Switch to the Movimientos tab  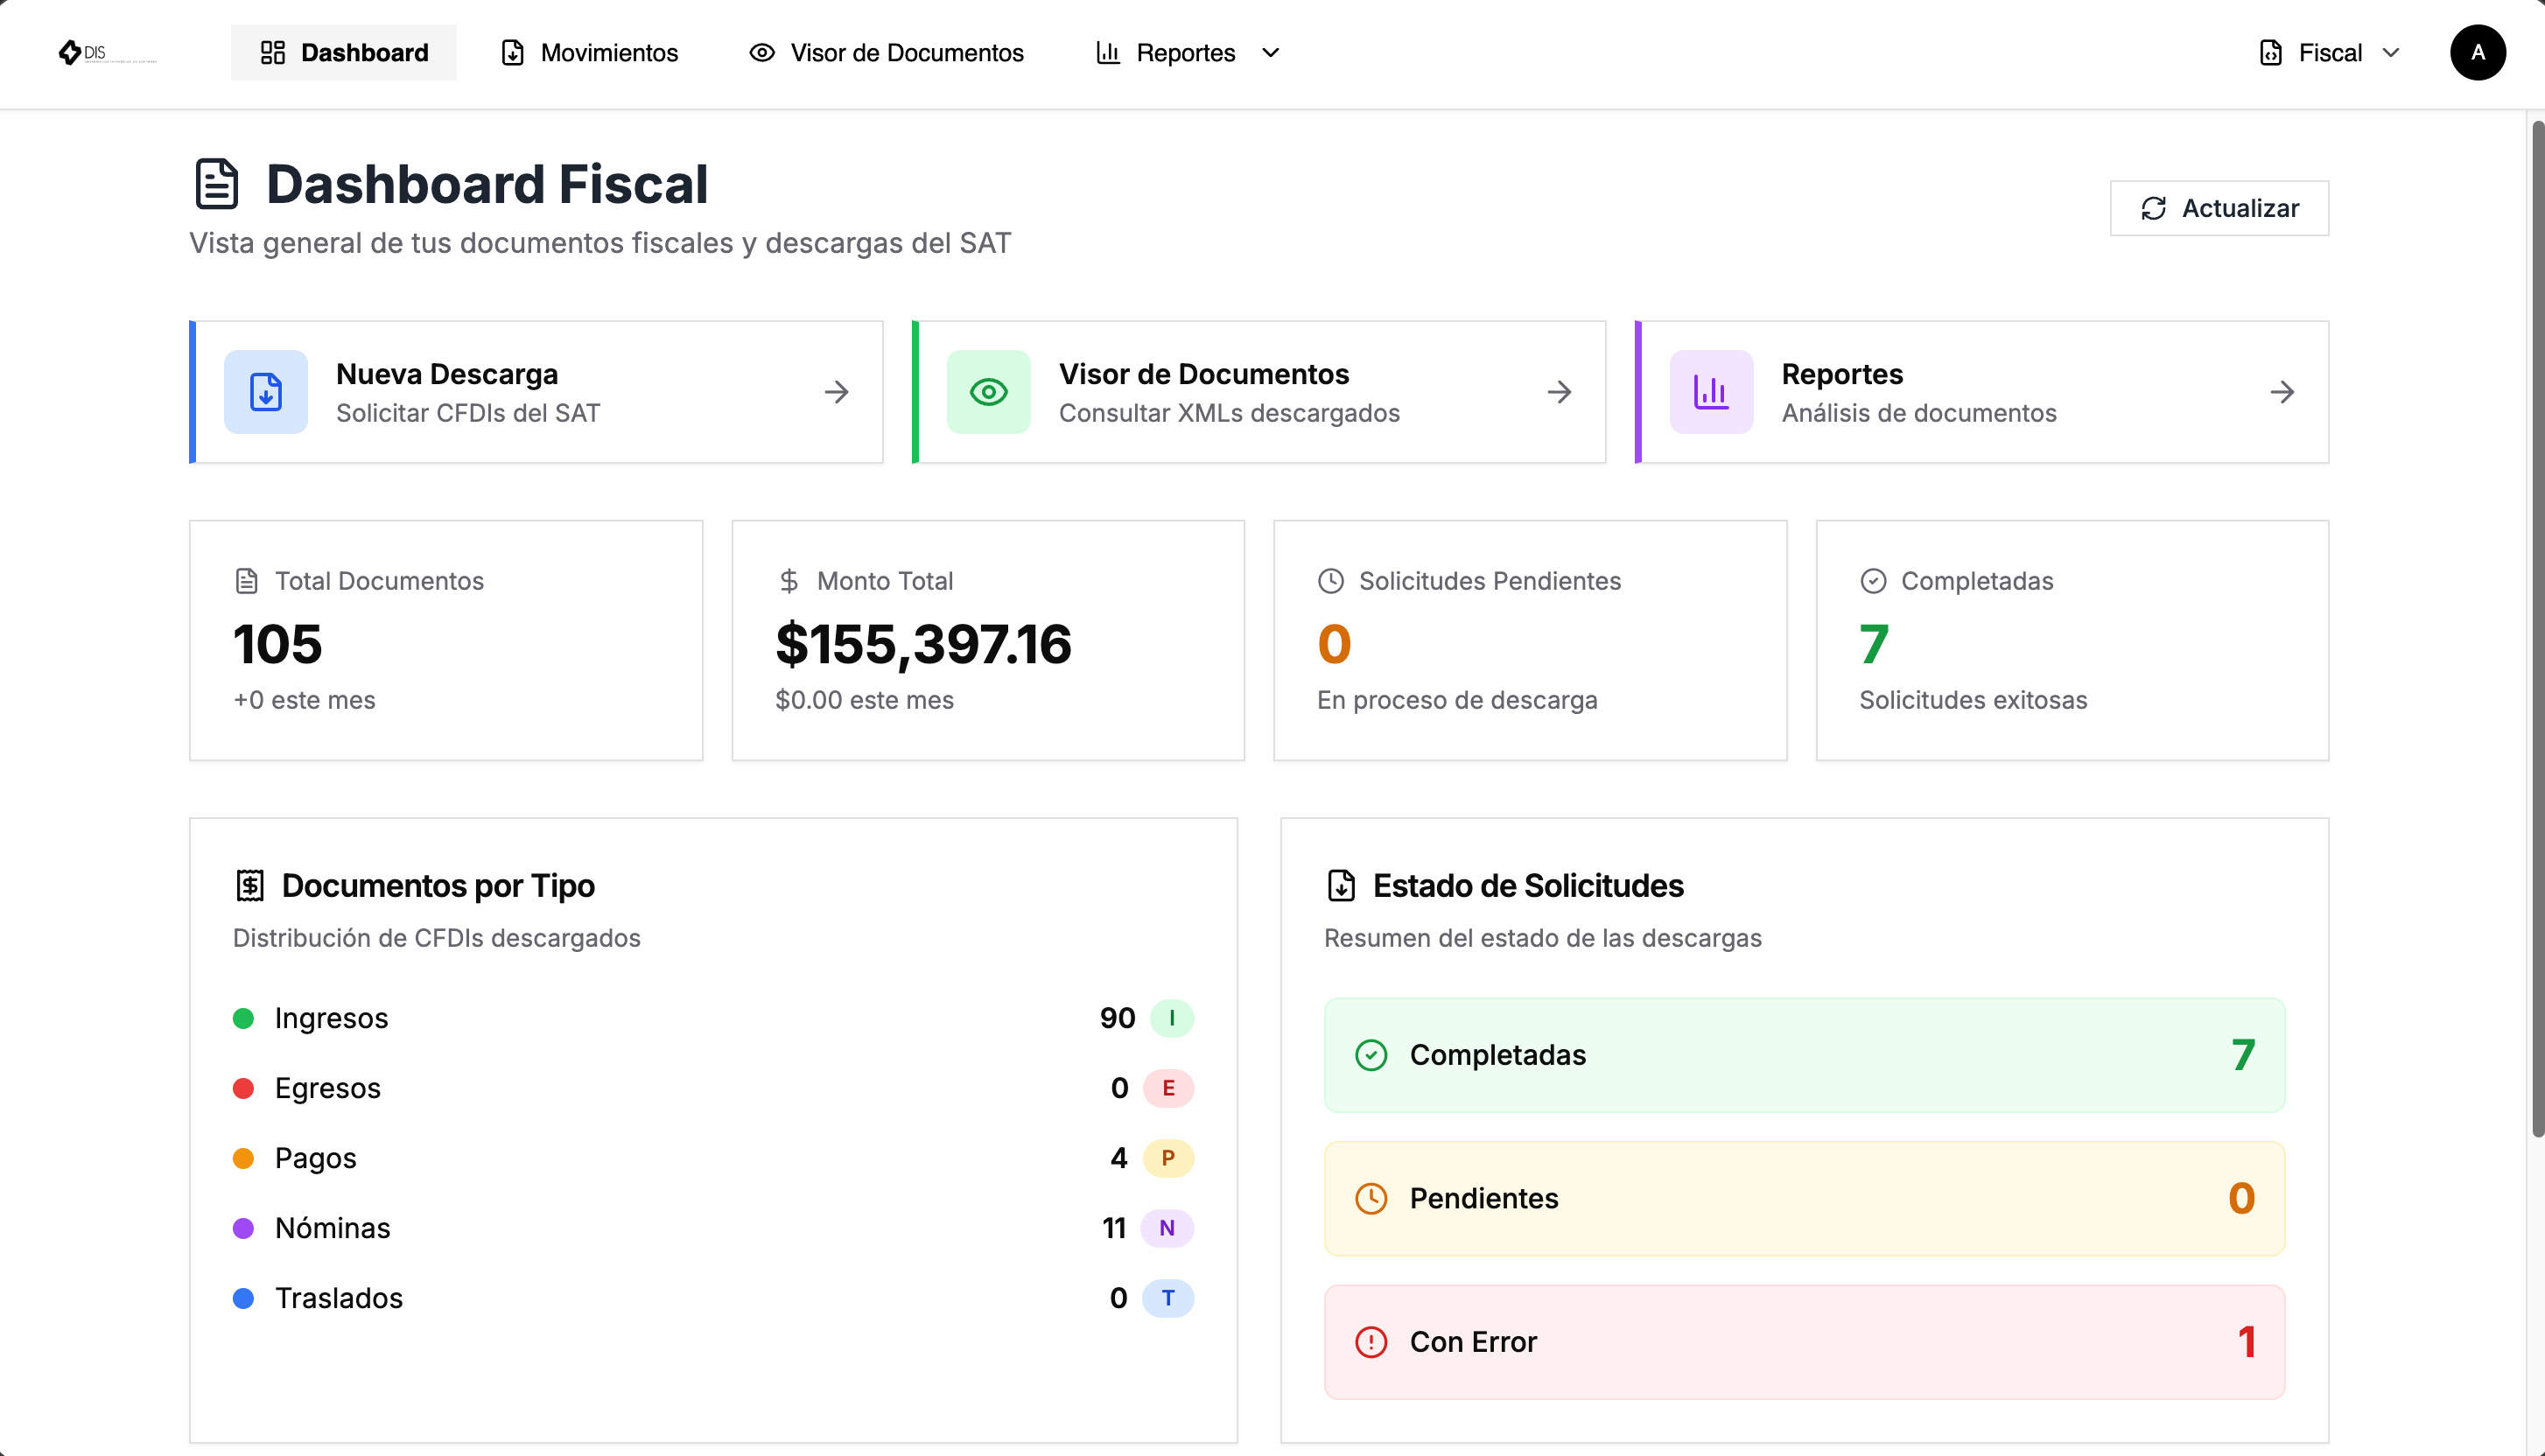point(587,53)
